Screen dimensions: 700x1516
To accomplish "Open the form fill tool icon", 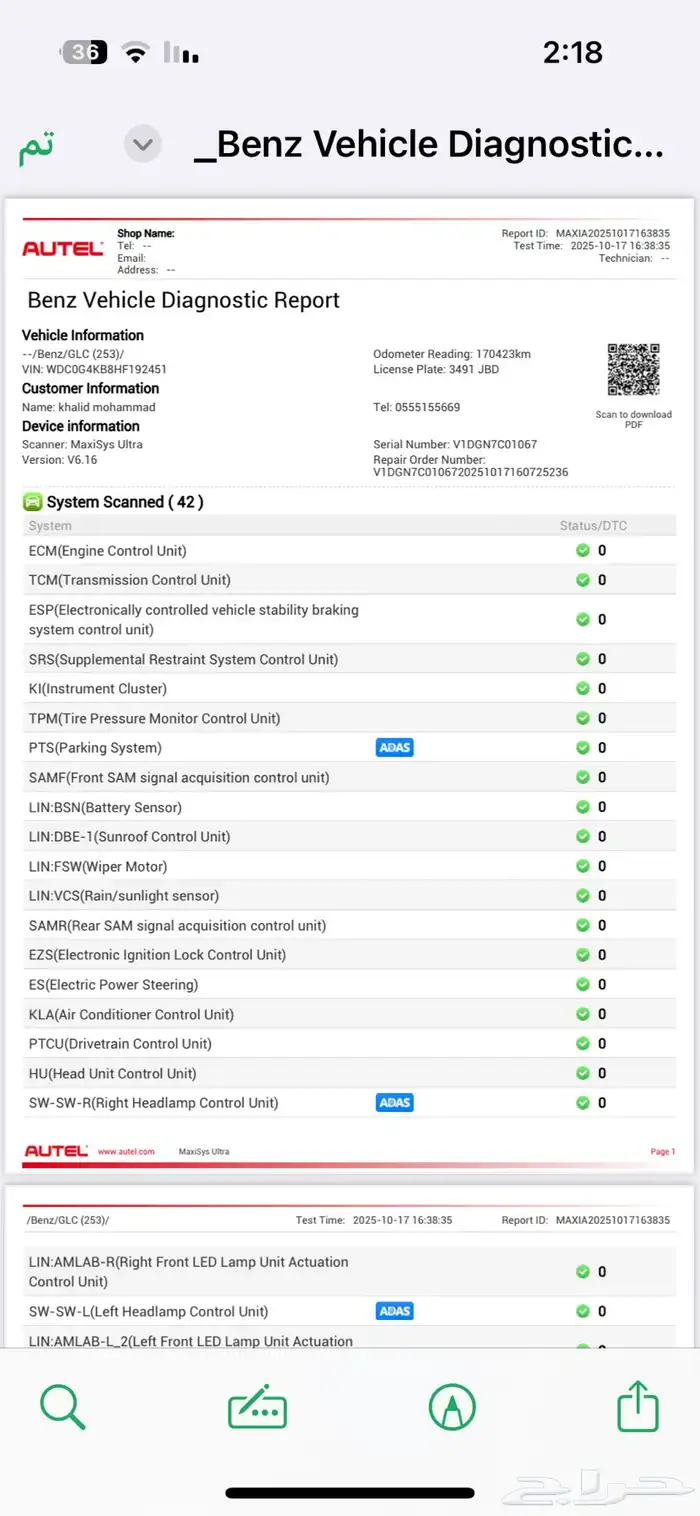I will (257, 1408).
